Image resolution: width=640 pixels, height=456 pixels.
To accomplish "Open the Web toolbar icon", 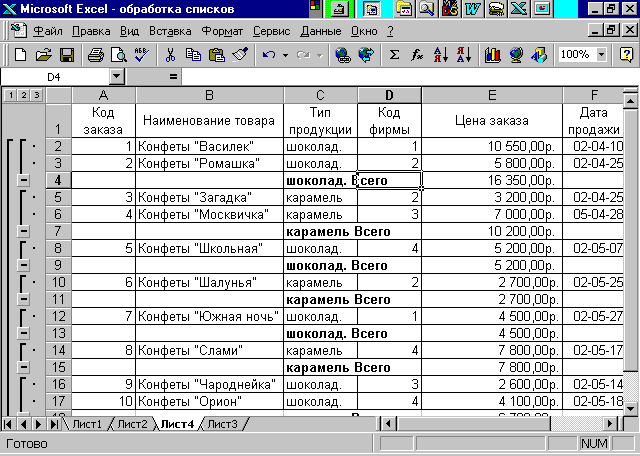I will pyautogui.click(x=366, y=54).
